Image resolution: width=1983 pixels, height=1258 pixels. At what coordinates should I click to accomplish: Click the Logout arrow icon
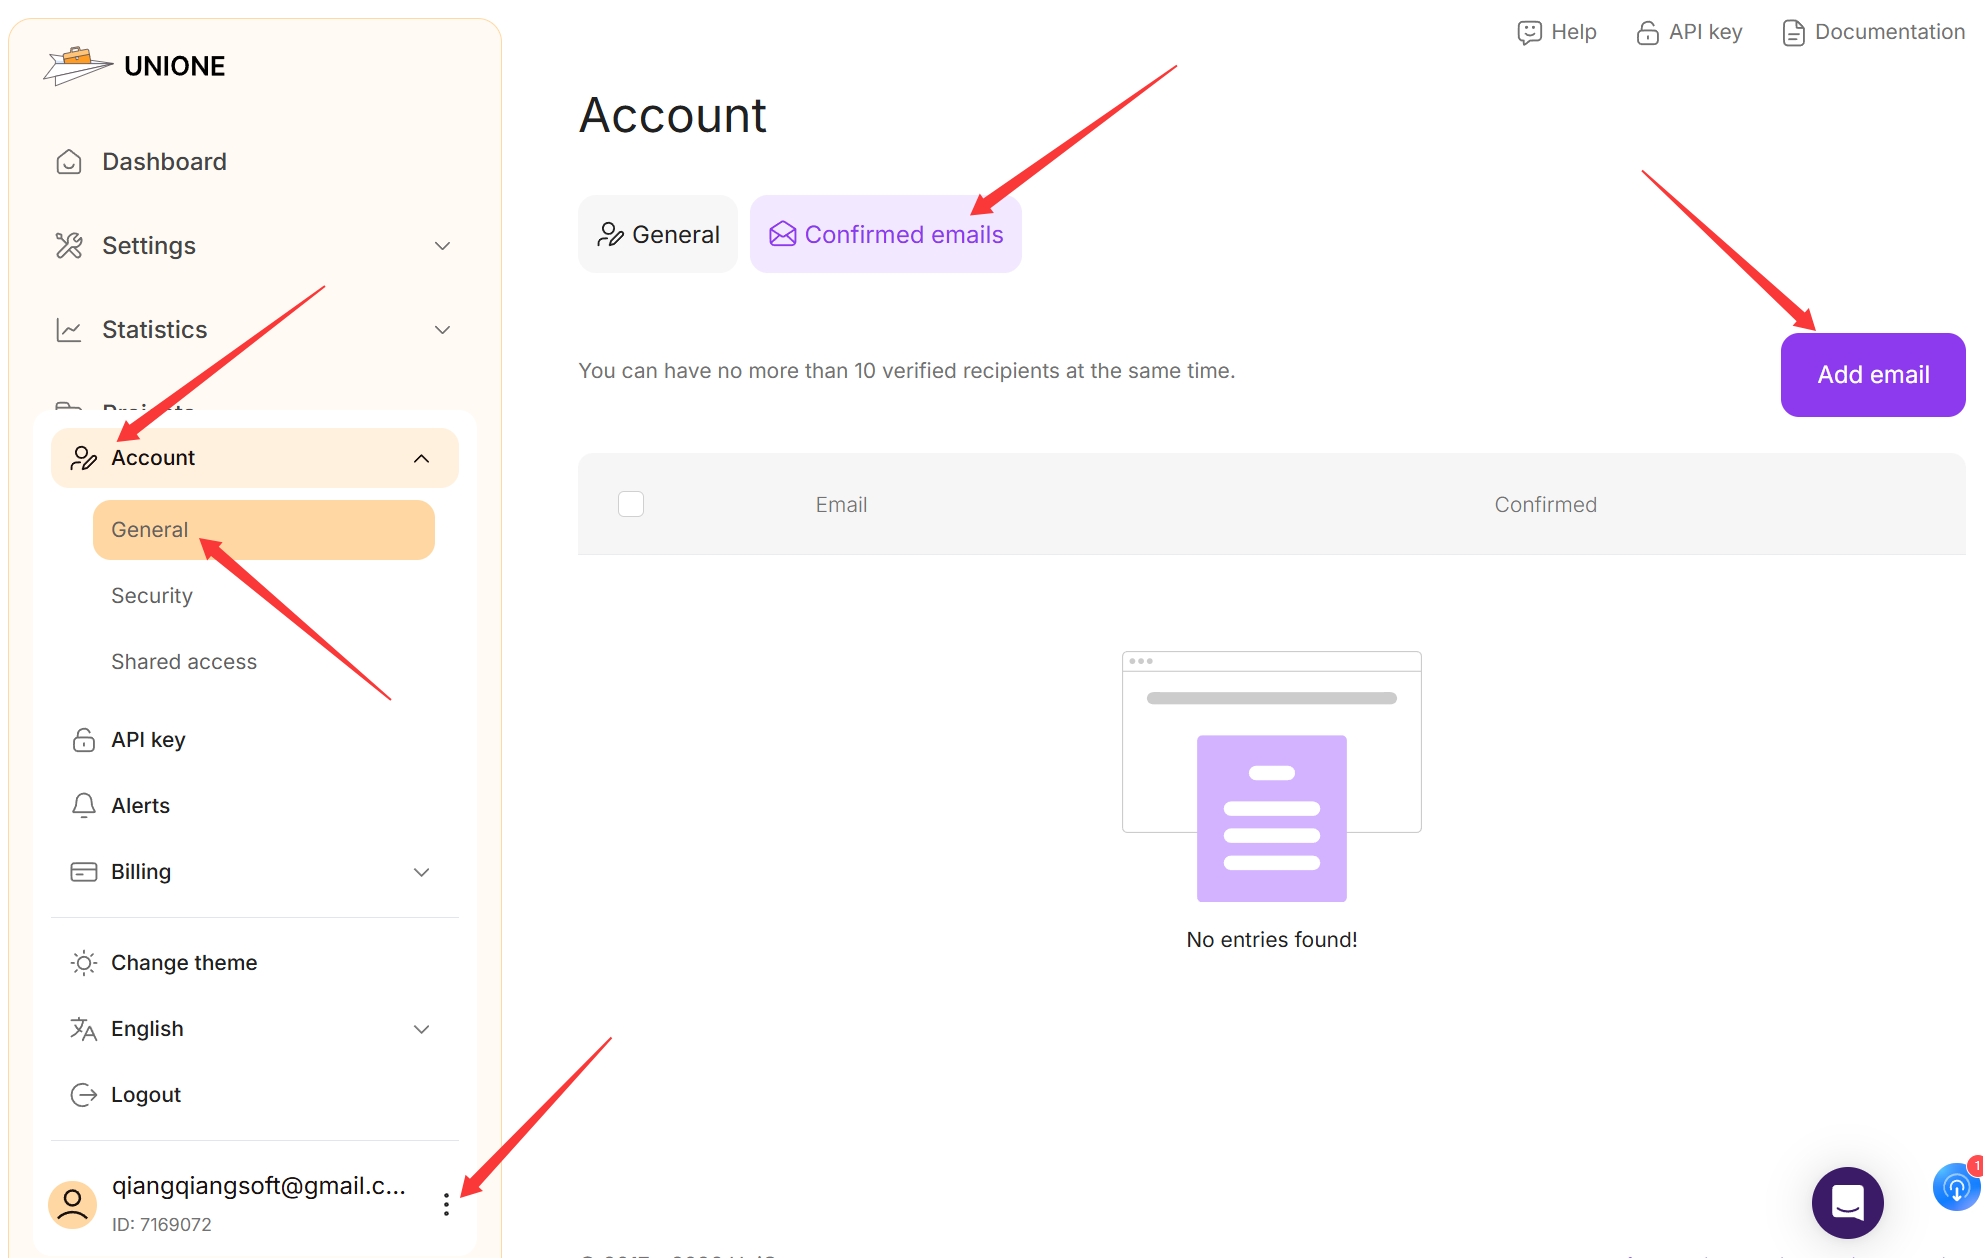click(x=84, y=1095)
